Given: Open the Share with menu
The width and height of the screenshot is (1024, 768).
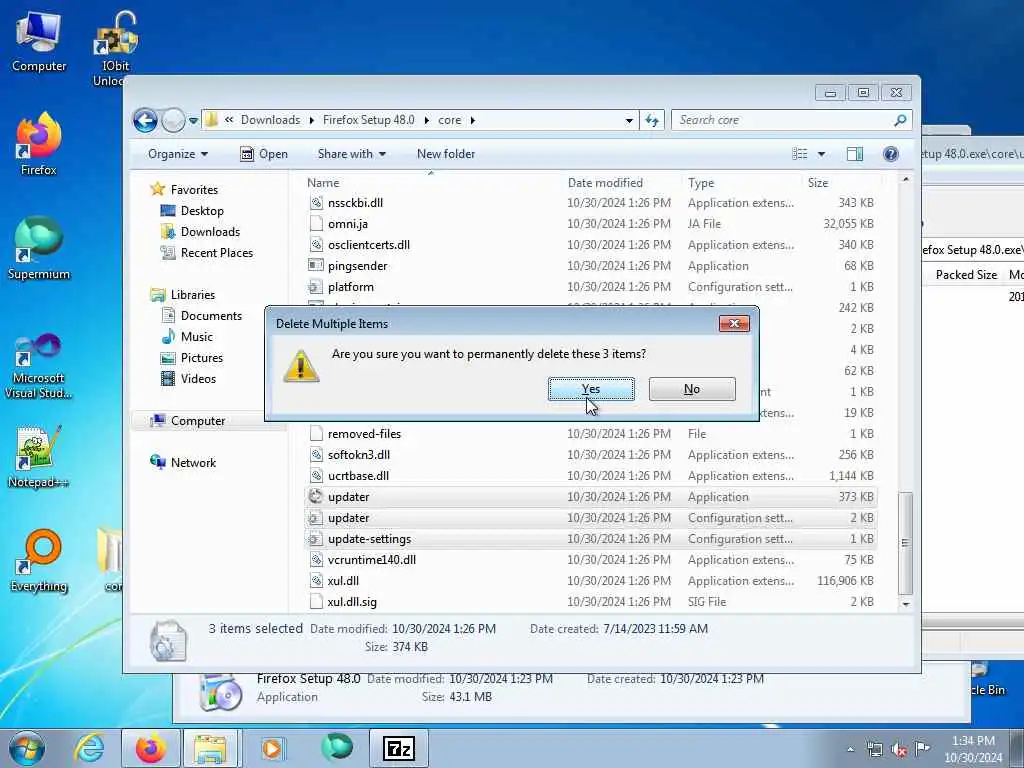Looking at the screenshot, I should 351,154.
